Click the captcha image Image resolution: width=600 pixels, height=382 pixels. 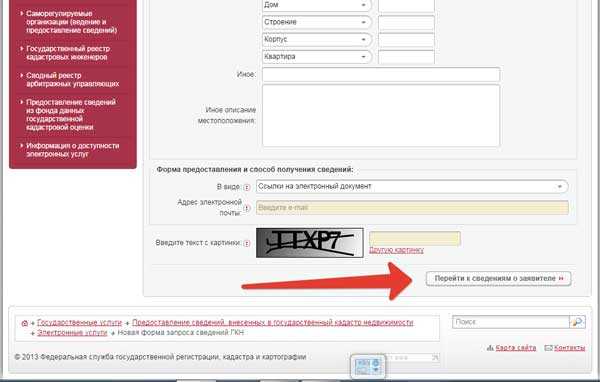(x=310, y=243)
